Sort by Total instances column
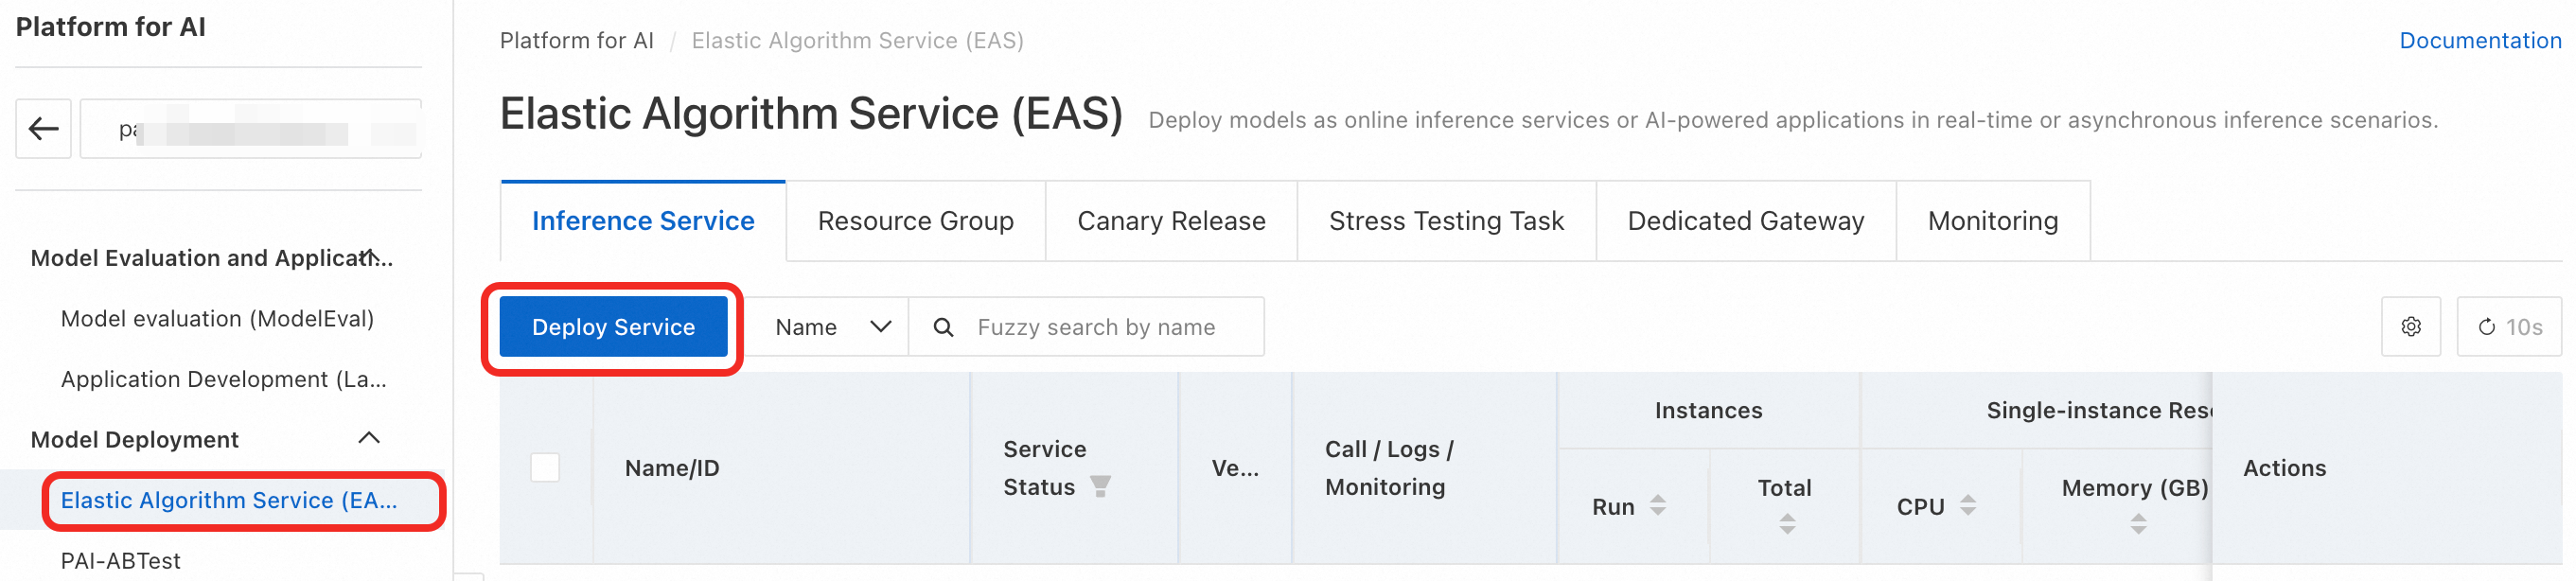2576x581 pixels. point(1786,524)
